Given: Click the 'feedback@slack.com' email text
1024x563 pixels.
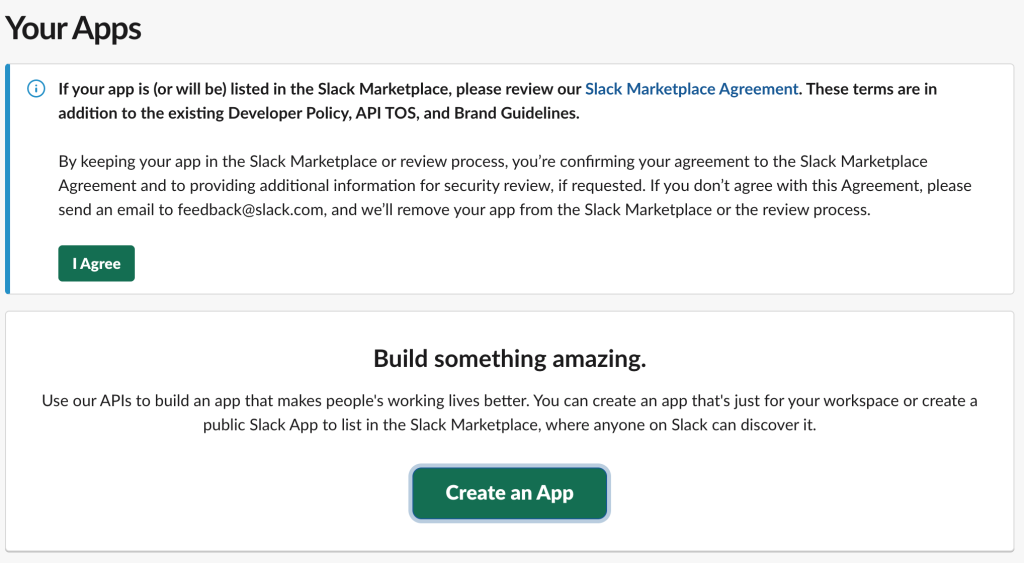Looking at the screenshot, I should tap(251, 210).
